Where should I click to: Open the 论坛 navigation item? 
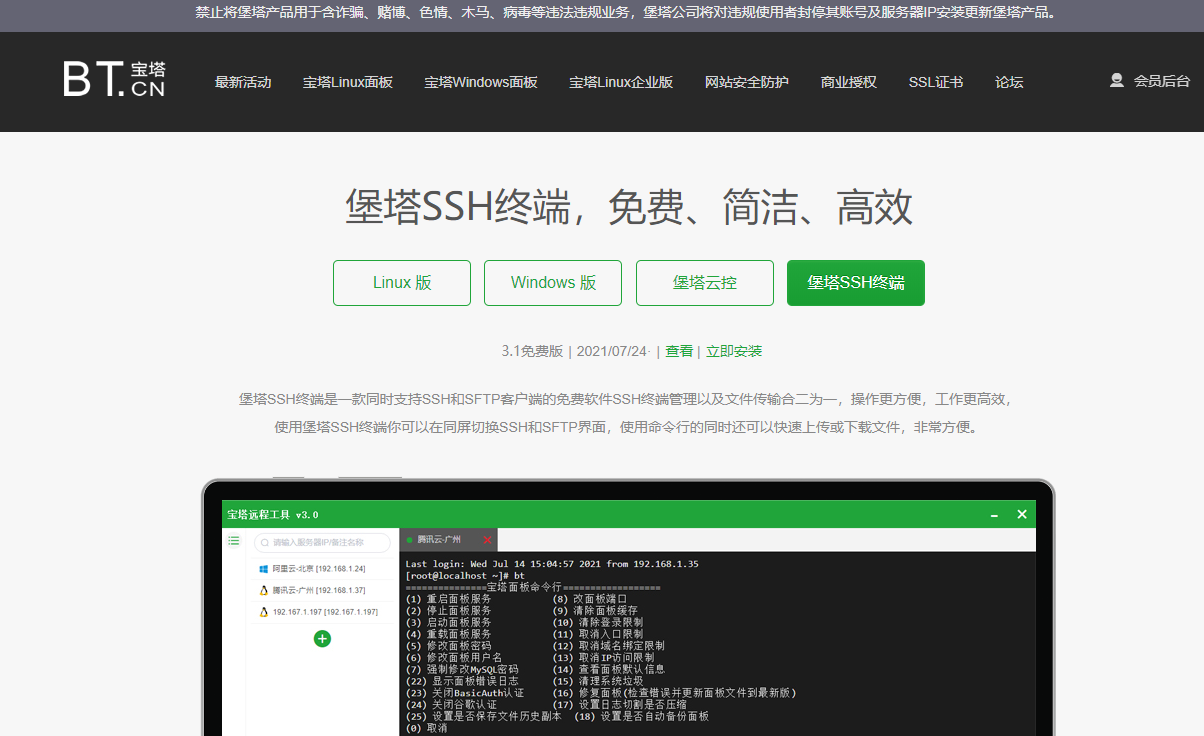pyautogui.click(x=1008, y=83)
